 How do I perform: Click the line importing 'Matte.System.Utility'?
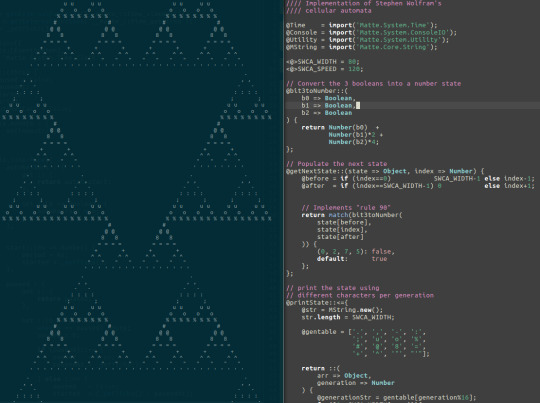(367, 40)
